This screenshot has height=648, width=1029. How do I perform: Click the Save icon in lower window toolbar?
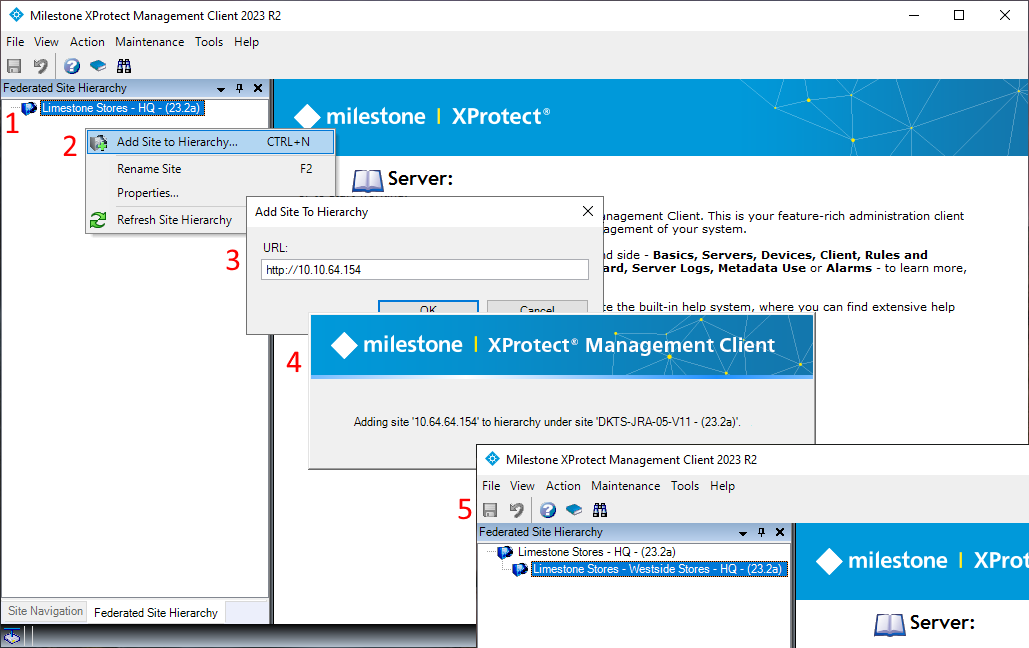click(490, 510)
